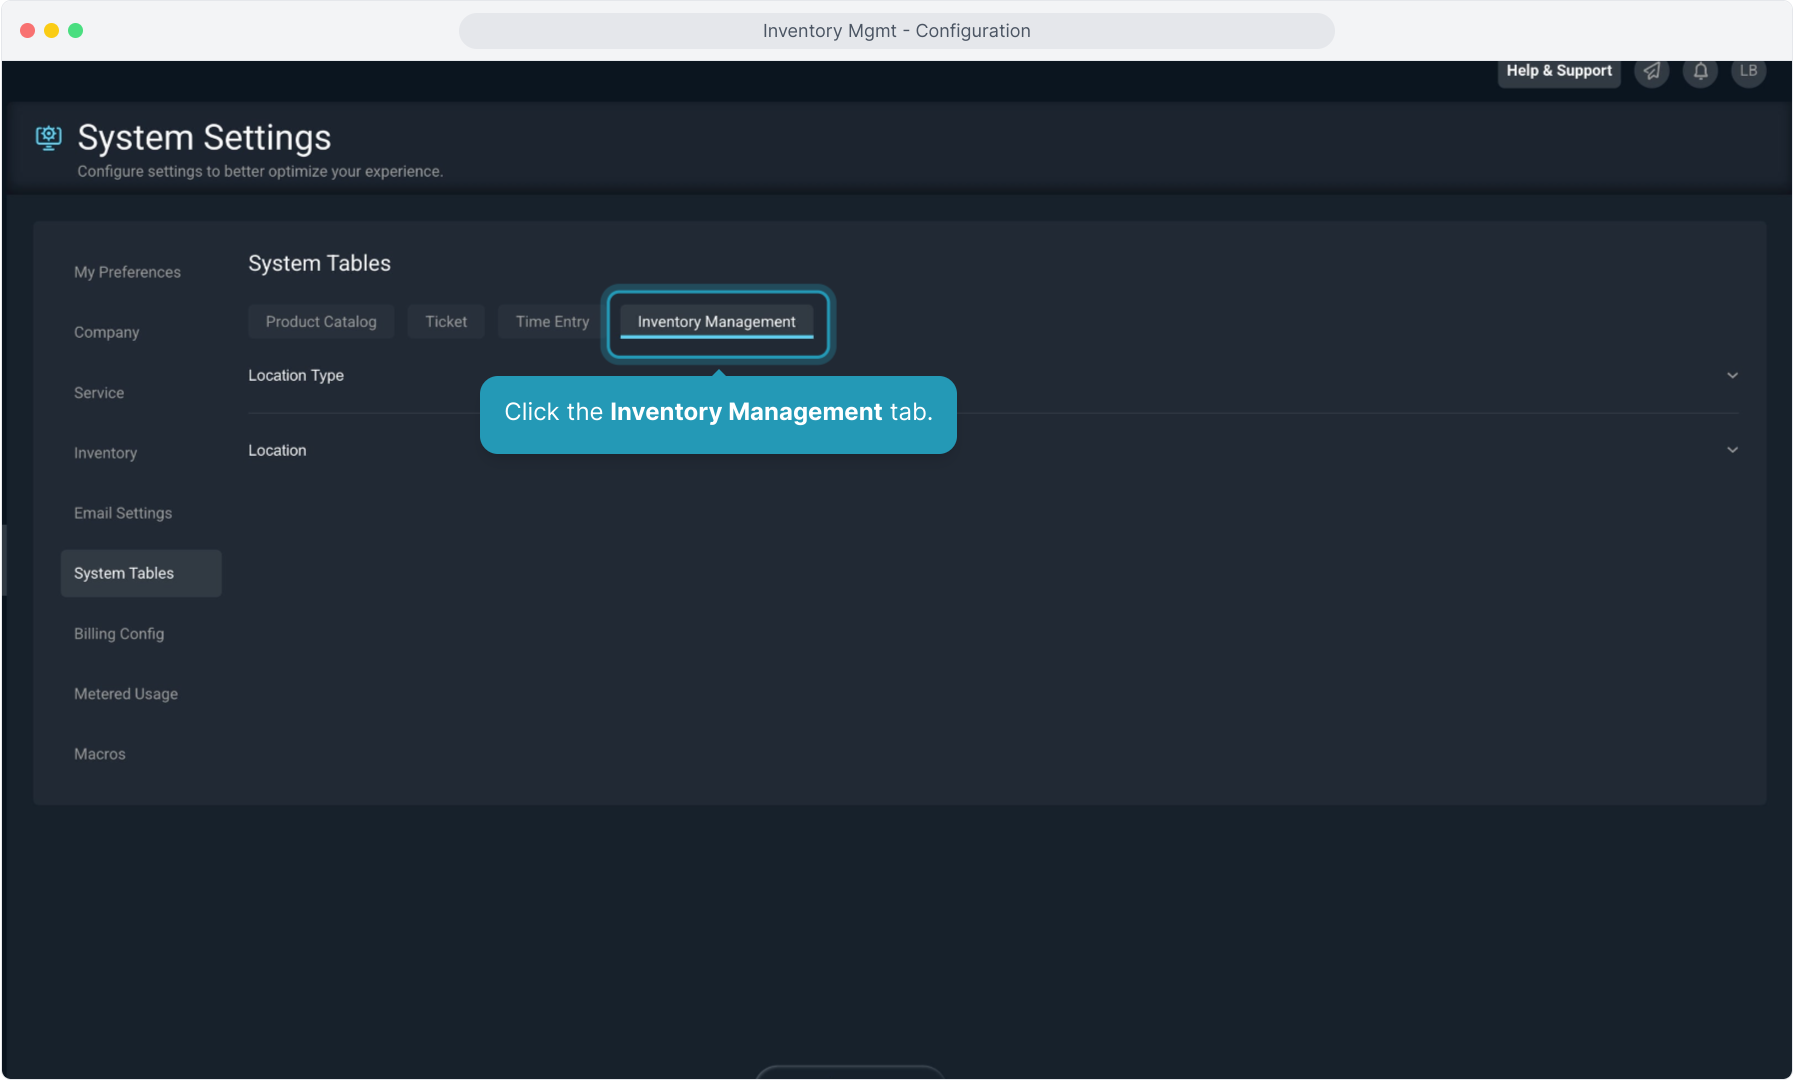Viewport: 1794px width, 1080px height.
Task: Select Service in the sidebar
Action: tap(99, 393)
